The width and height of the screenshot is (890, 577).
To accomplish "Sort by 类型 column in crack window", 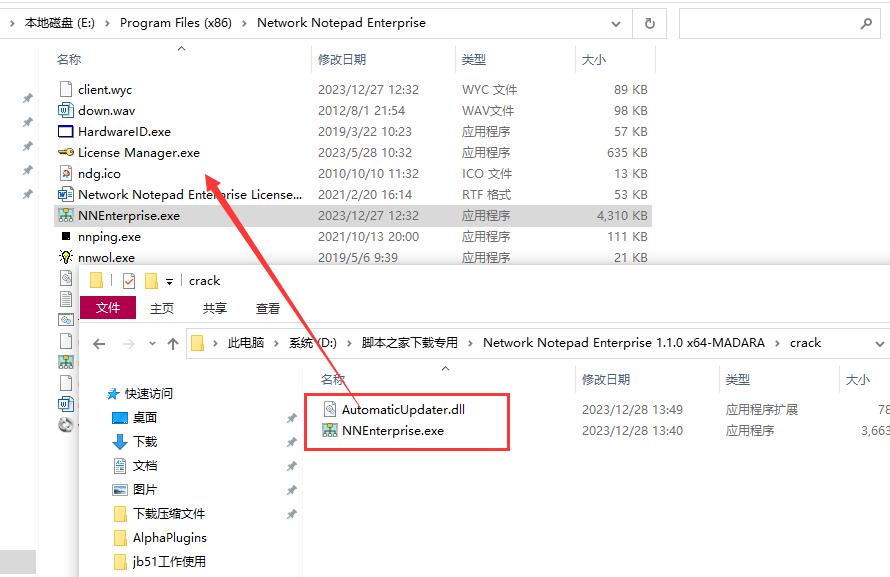I will pyautogui.click(x=737, y=380).
